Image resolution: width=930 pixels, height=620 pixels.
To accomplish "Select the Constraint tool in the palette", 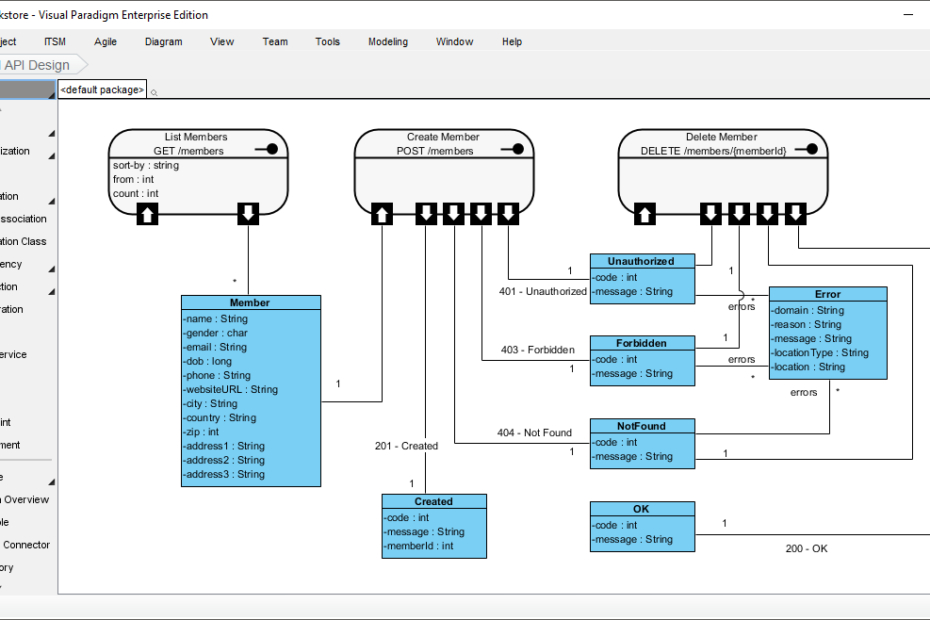I will (18, 422).
